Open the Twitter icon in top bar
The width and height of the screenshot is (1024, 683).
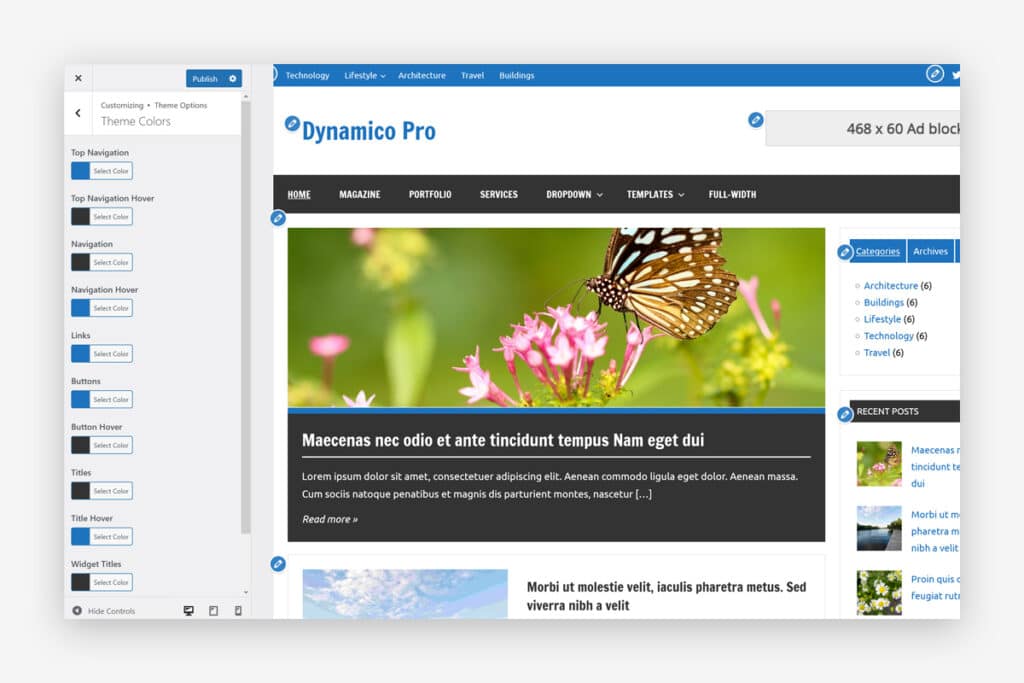[955, 75]
